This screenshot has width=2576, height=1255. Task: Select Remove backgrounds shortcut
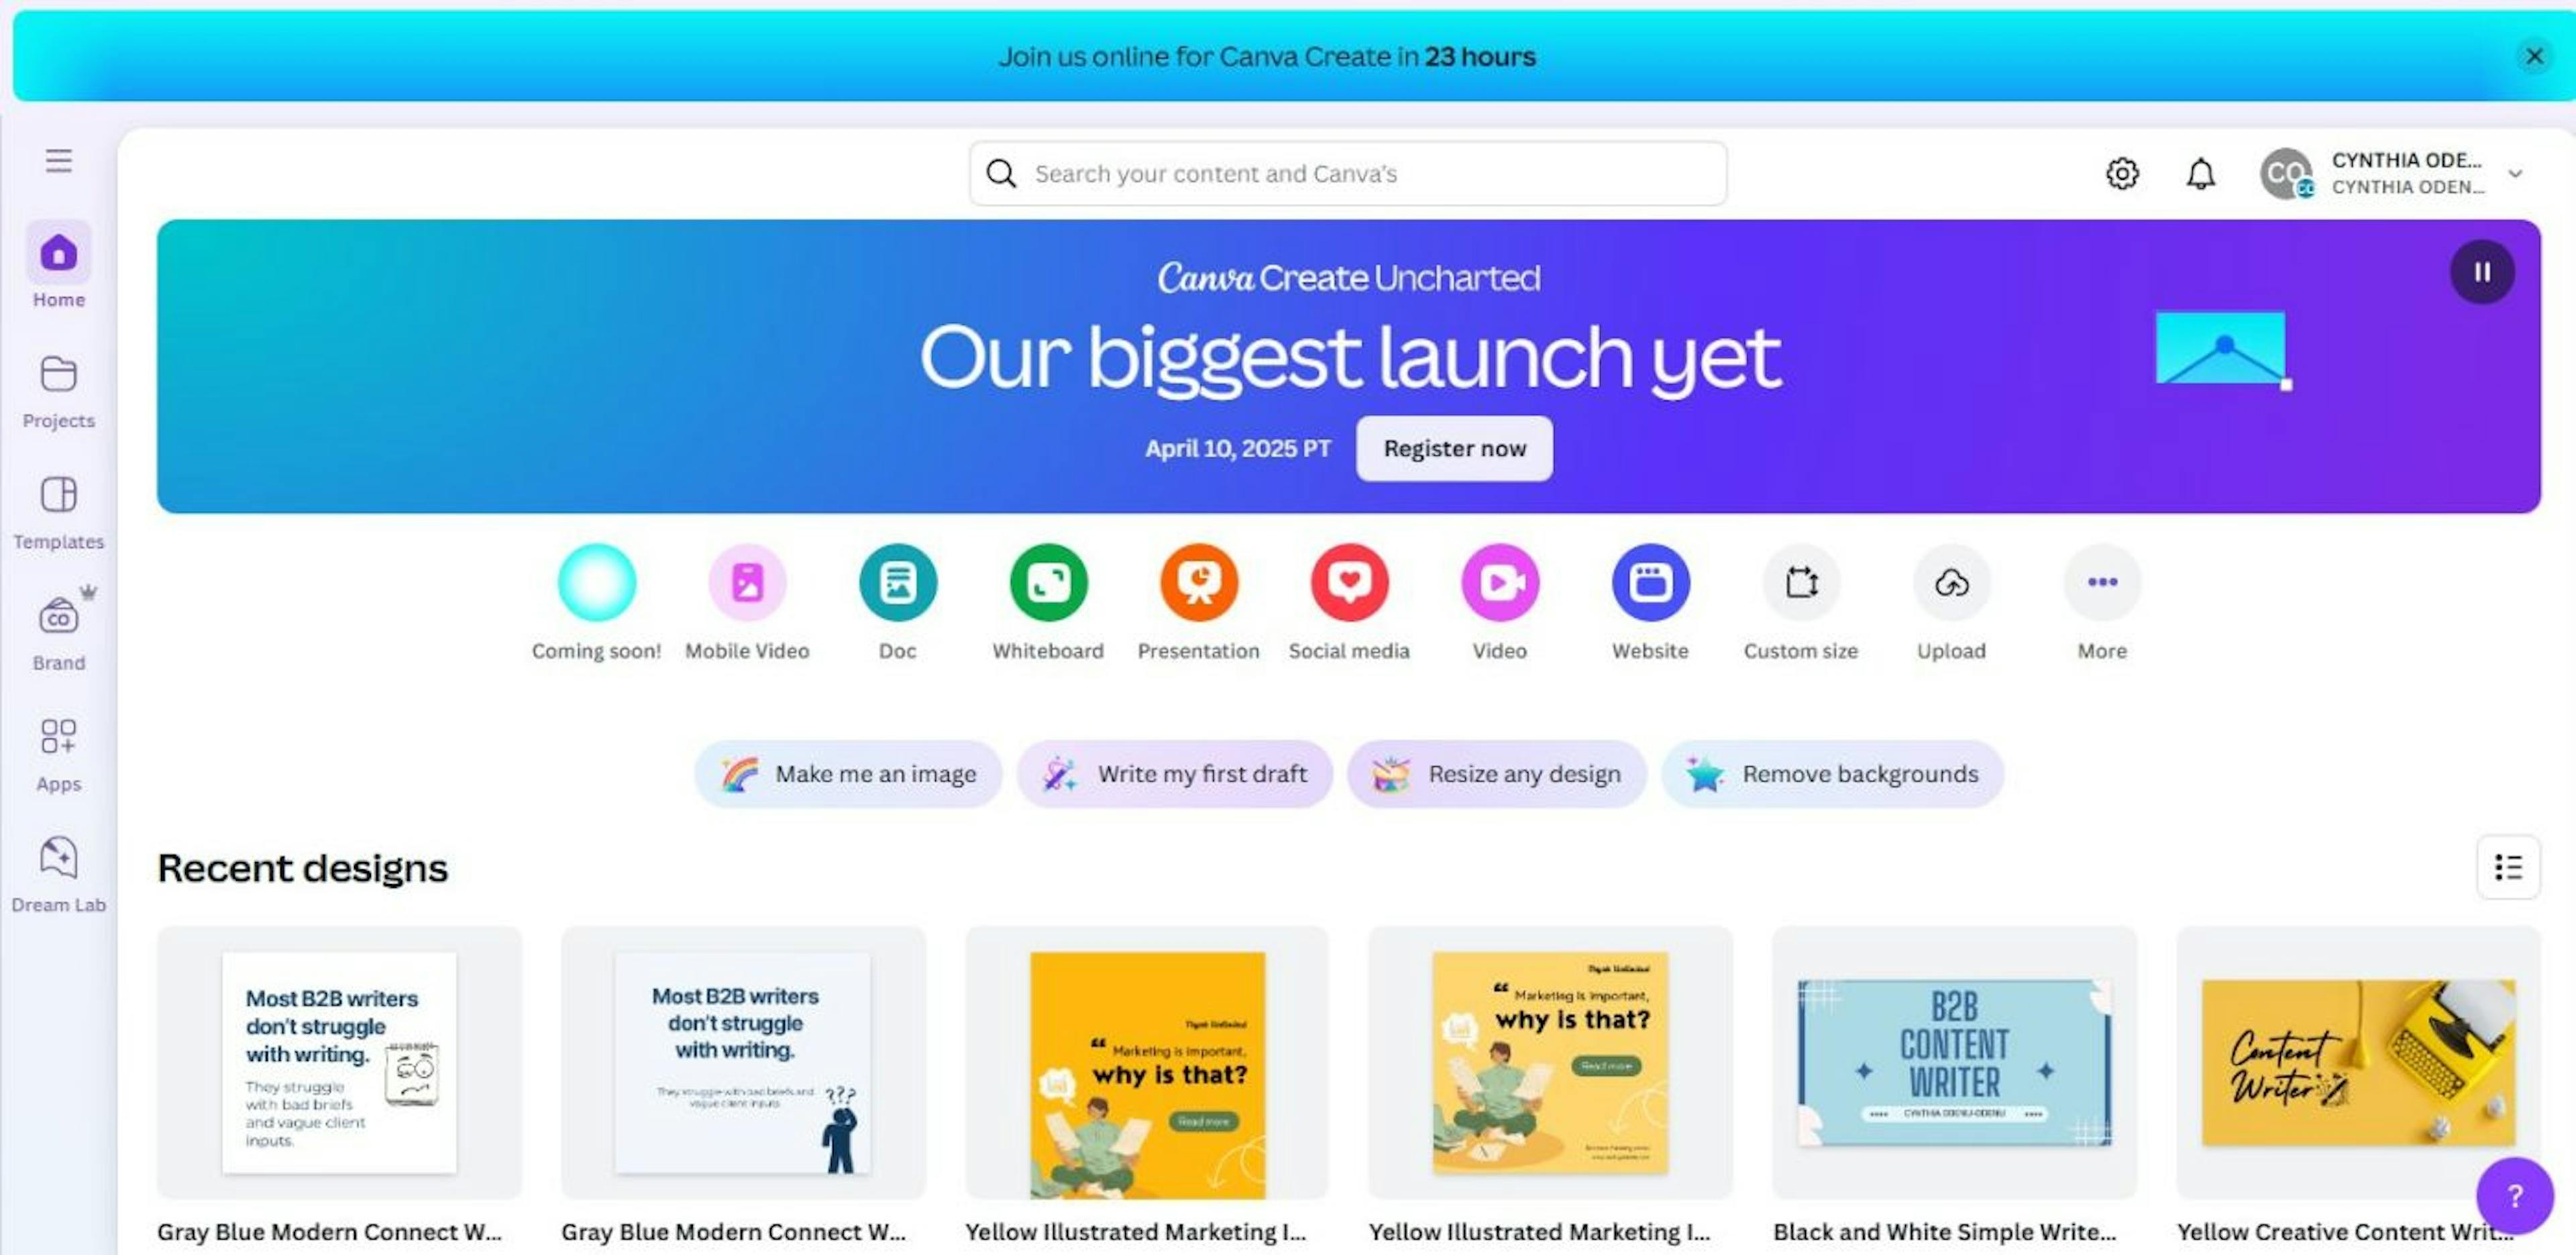(x=1832, y=774)
